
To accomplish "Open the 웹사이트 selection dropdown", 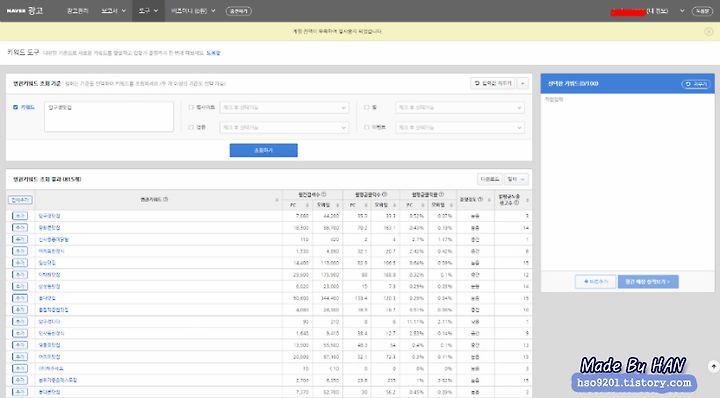I will coord(284,107).
